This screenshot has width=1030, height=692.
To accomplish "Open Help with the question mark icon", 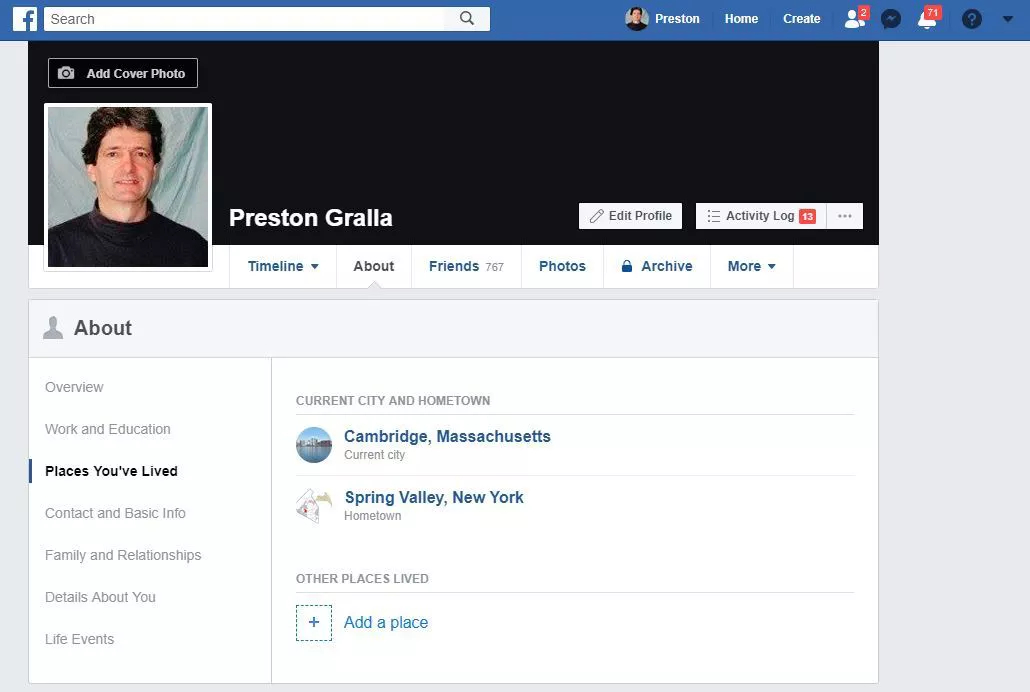I will (971, 18).
